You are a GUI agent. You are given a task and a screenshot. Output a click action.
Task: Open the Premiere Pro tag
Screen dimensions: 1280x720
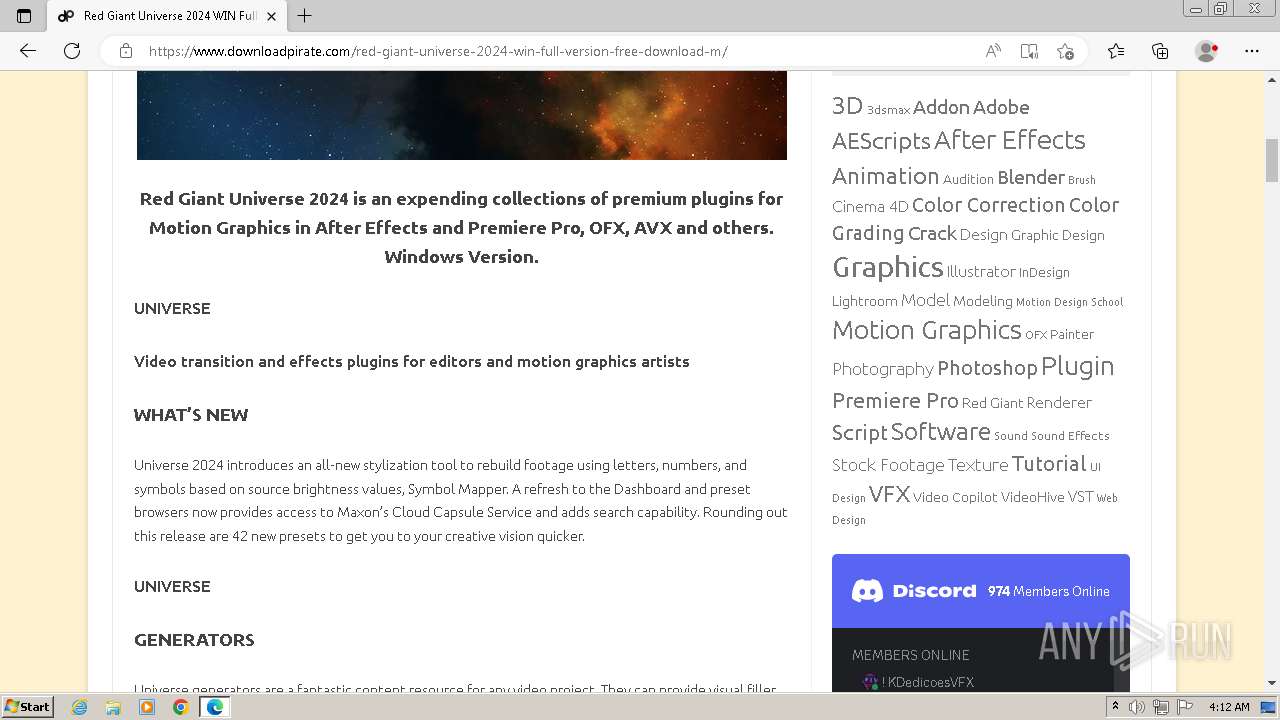point(895,400)
